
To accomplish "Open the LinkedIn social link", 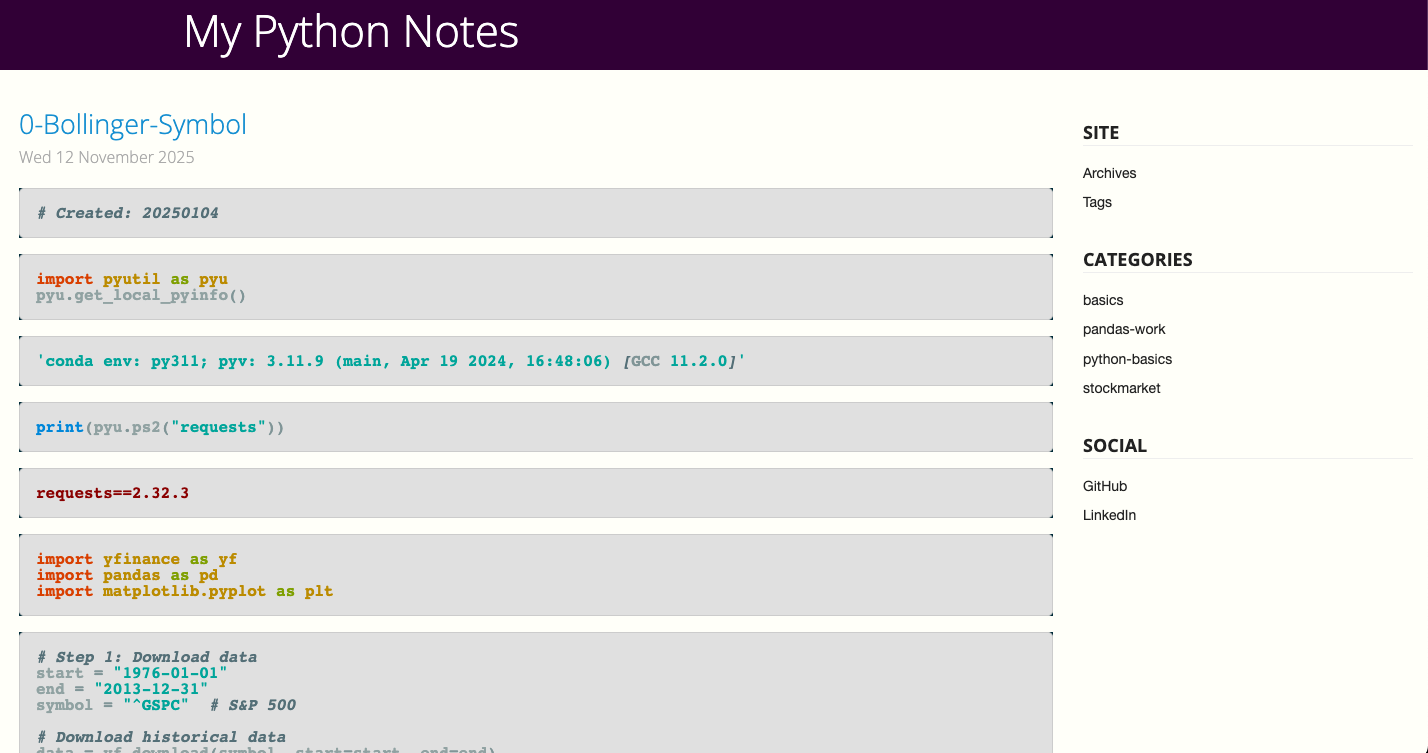I will click(1109, 515).
